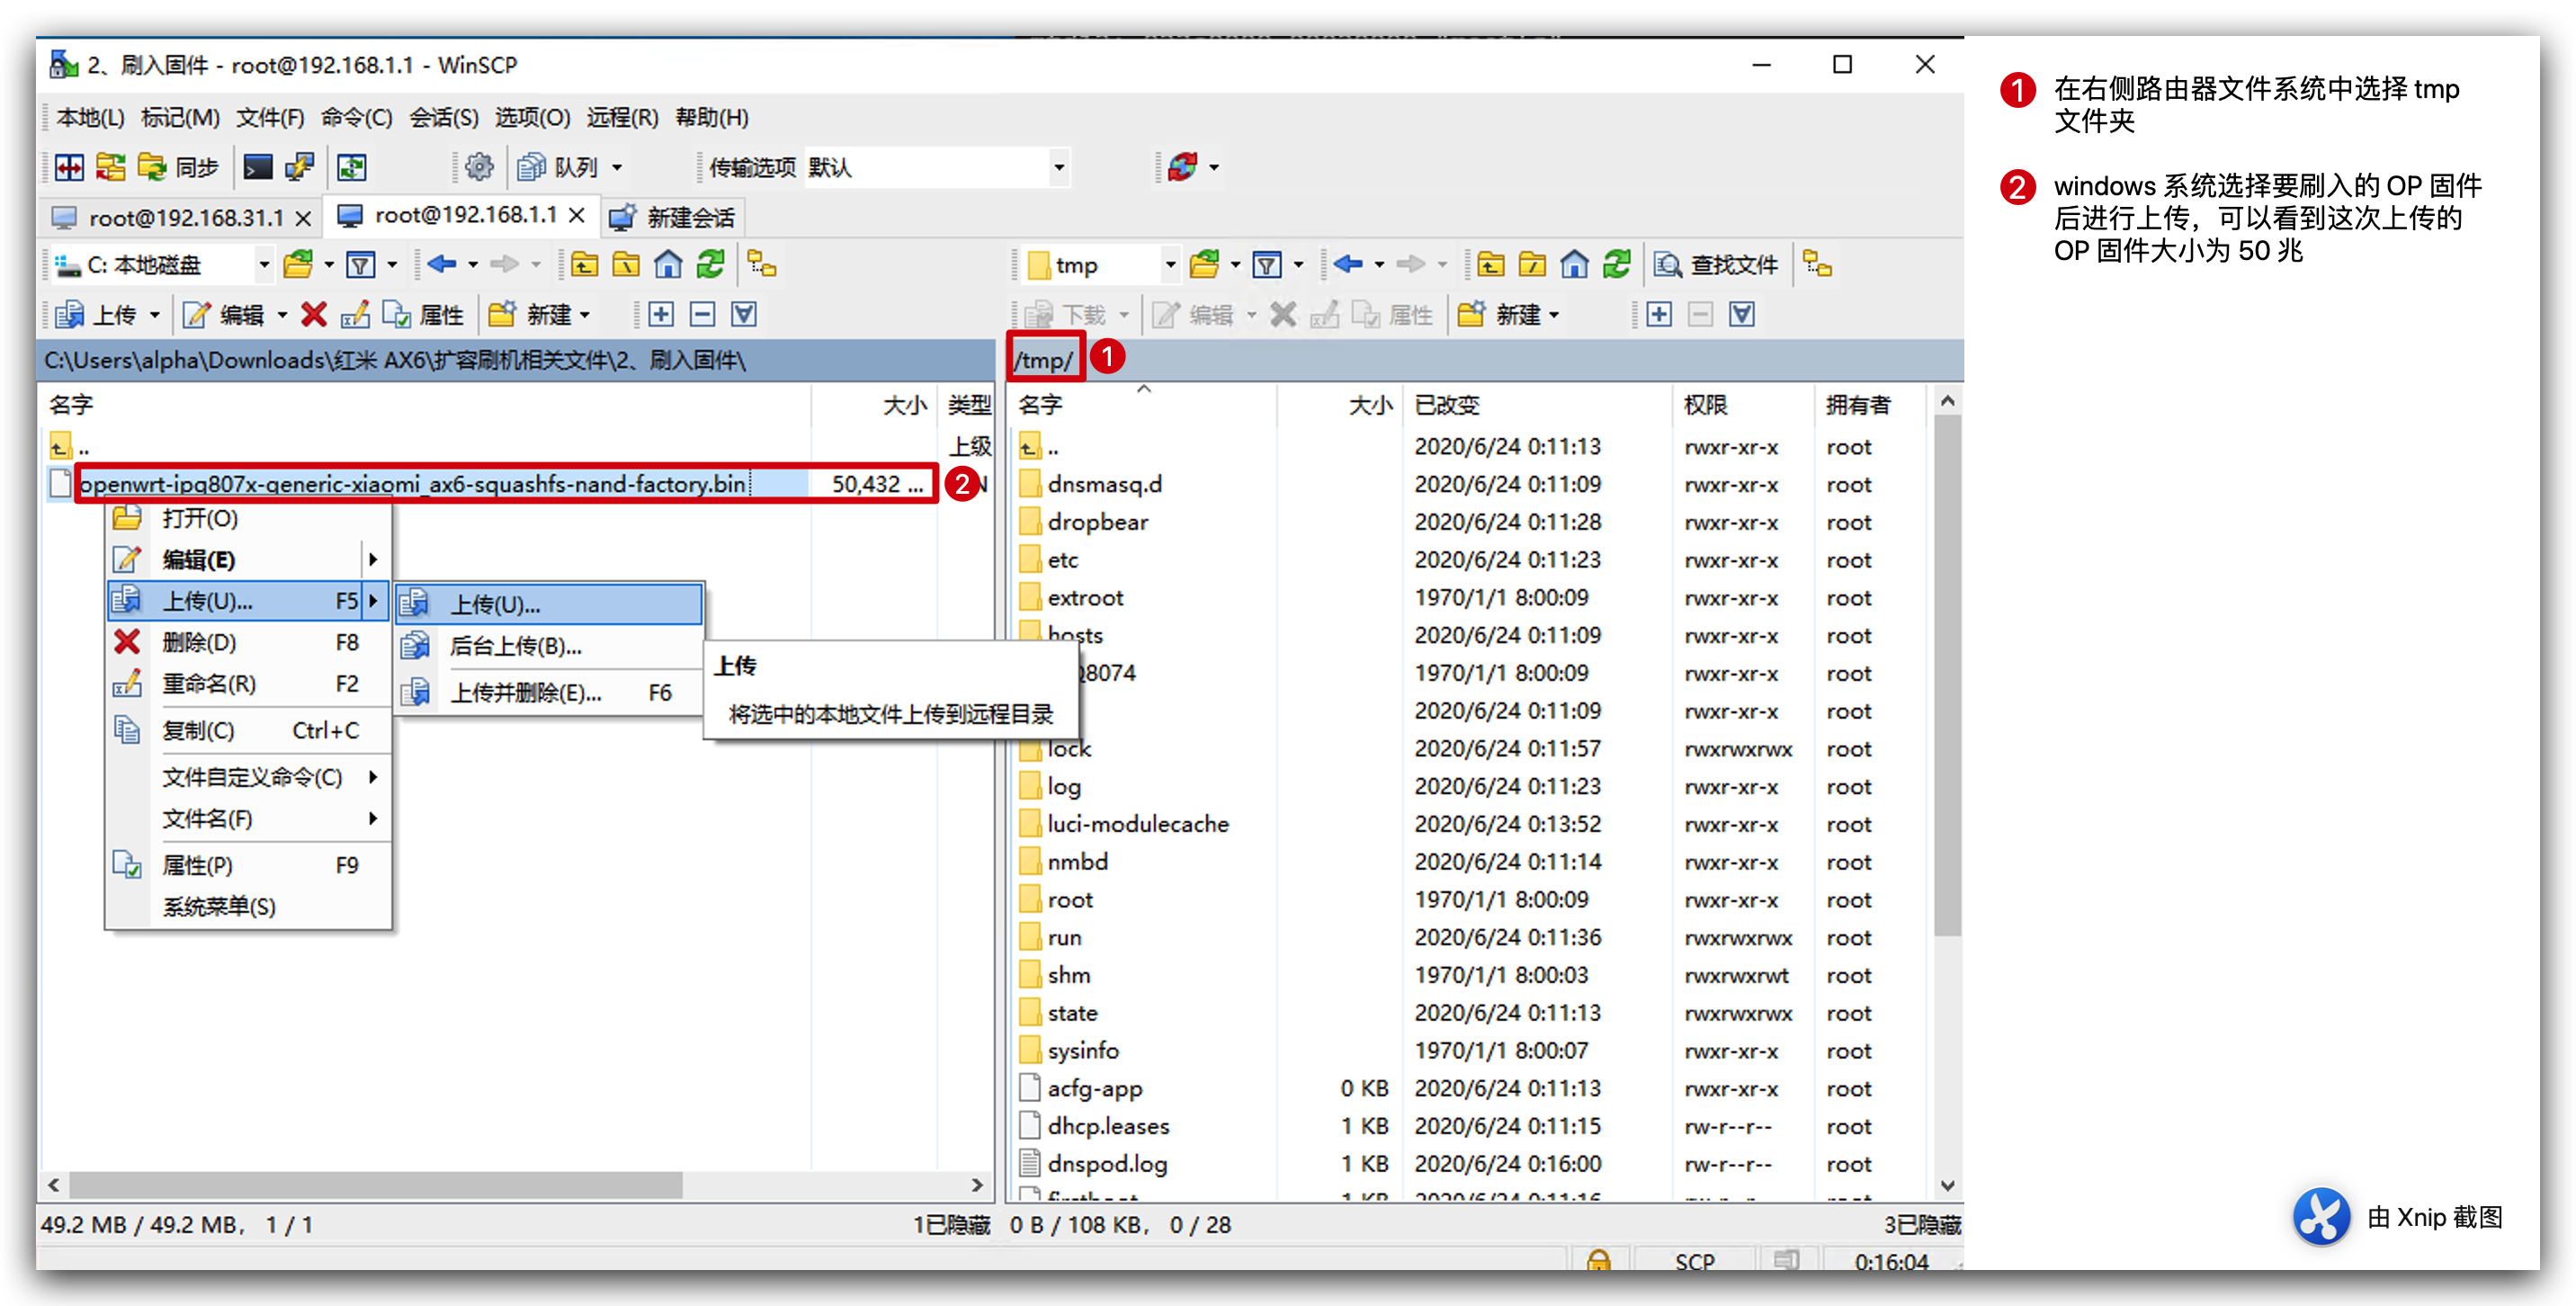Click the session disconnect icon on the main toolbar
The image size is (2576, 1306).
pos(1183,167)
